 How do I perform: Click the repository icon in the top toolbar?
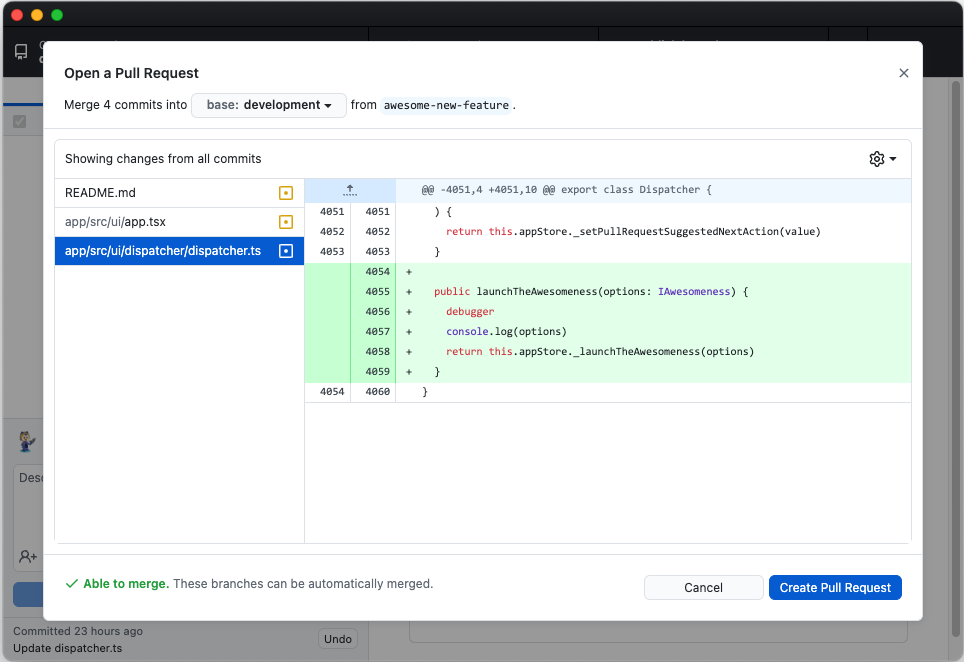point(20,52)
